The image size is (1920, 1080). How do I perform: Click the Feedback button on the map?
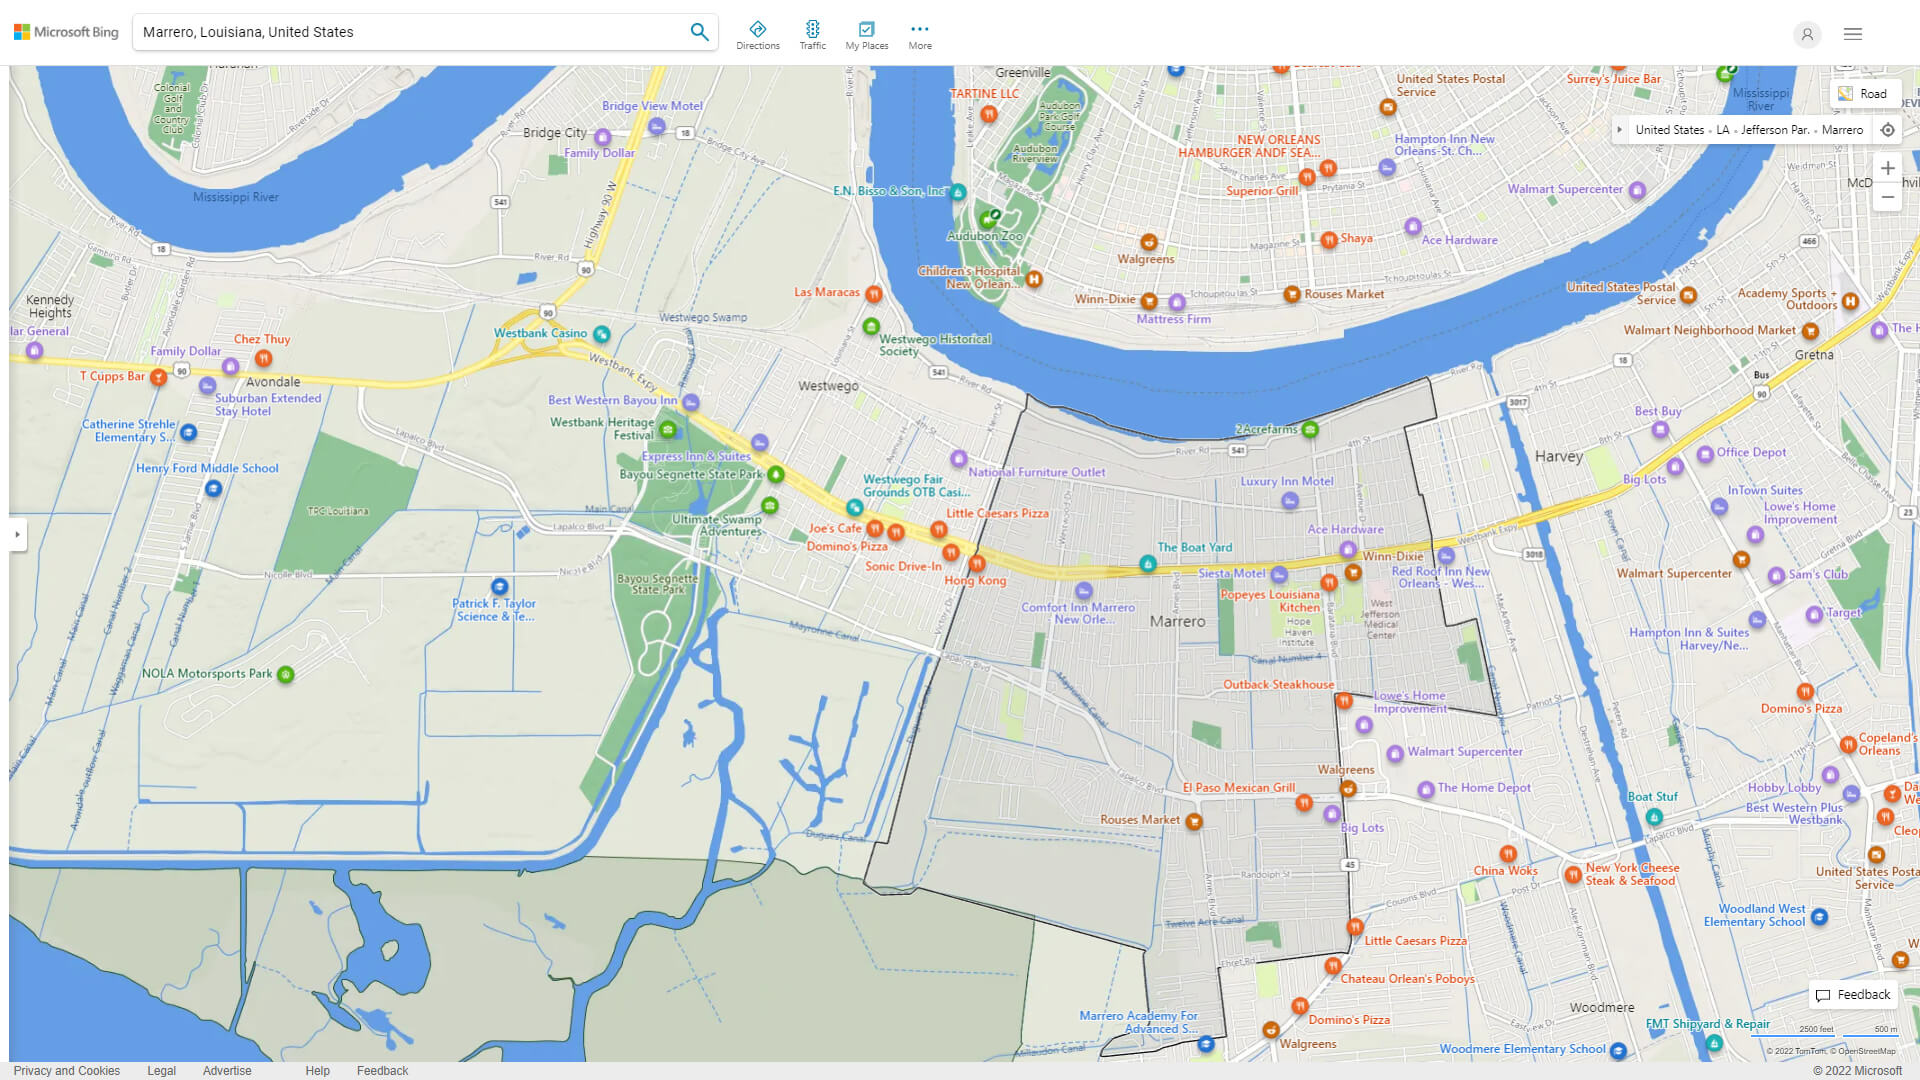click(1853, 995)
